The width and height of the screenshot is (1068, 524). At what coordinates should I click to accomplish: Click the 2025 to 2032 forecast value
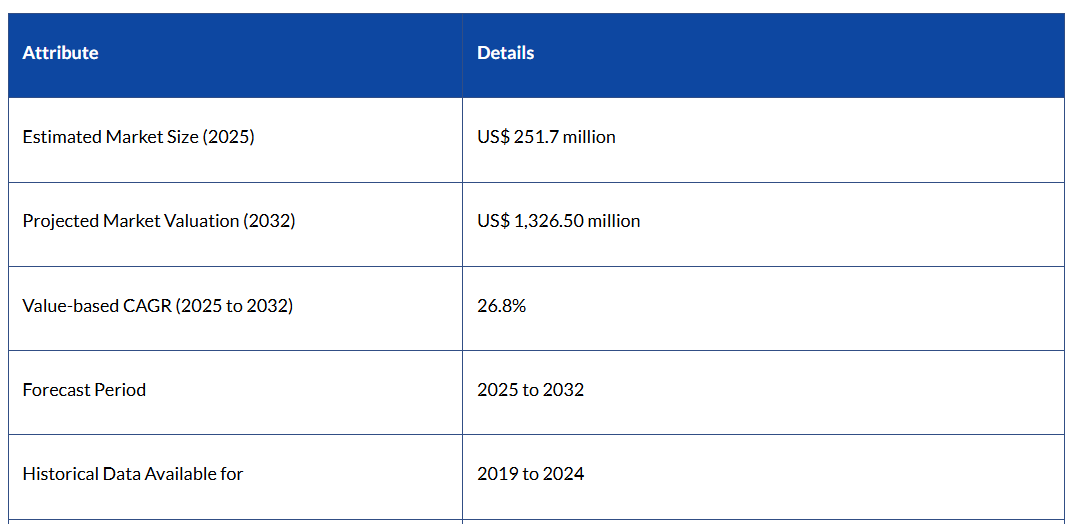530,390
